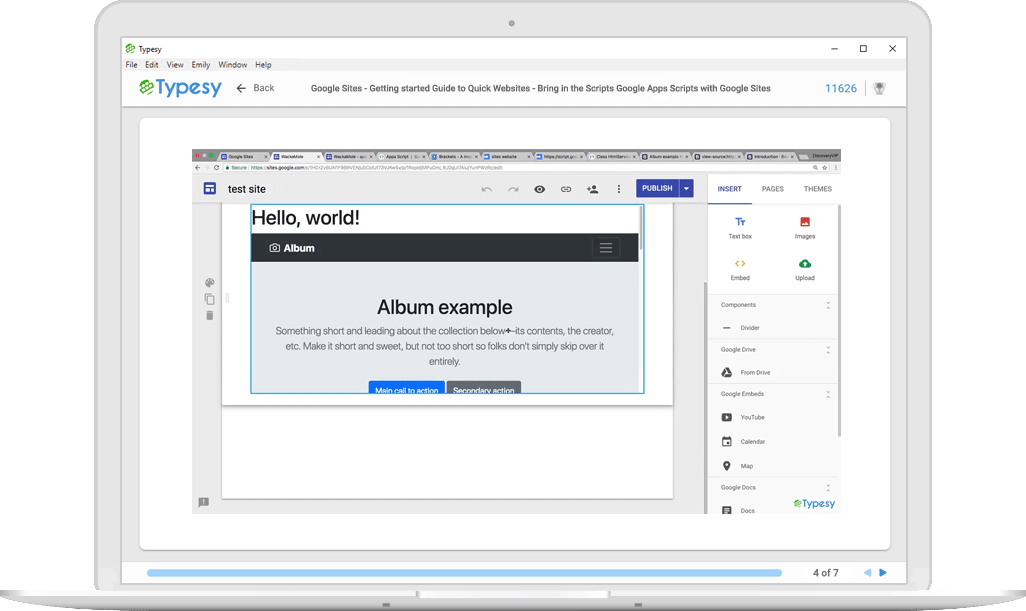Click the add collaborators icon
The height and width of the screenshot is (611, 1026).
point(592,188)
